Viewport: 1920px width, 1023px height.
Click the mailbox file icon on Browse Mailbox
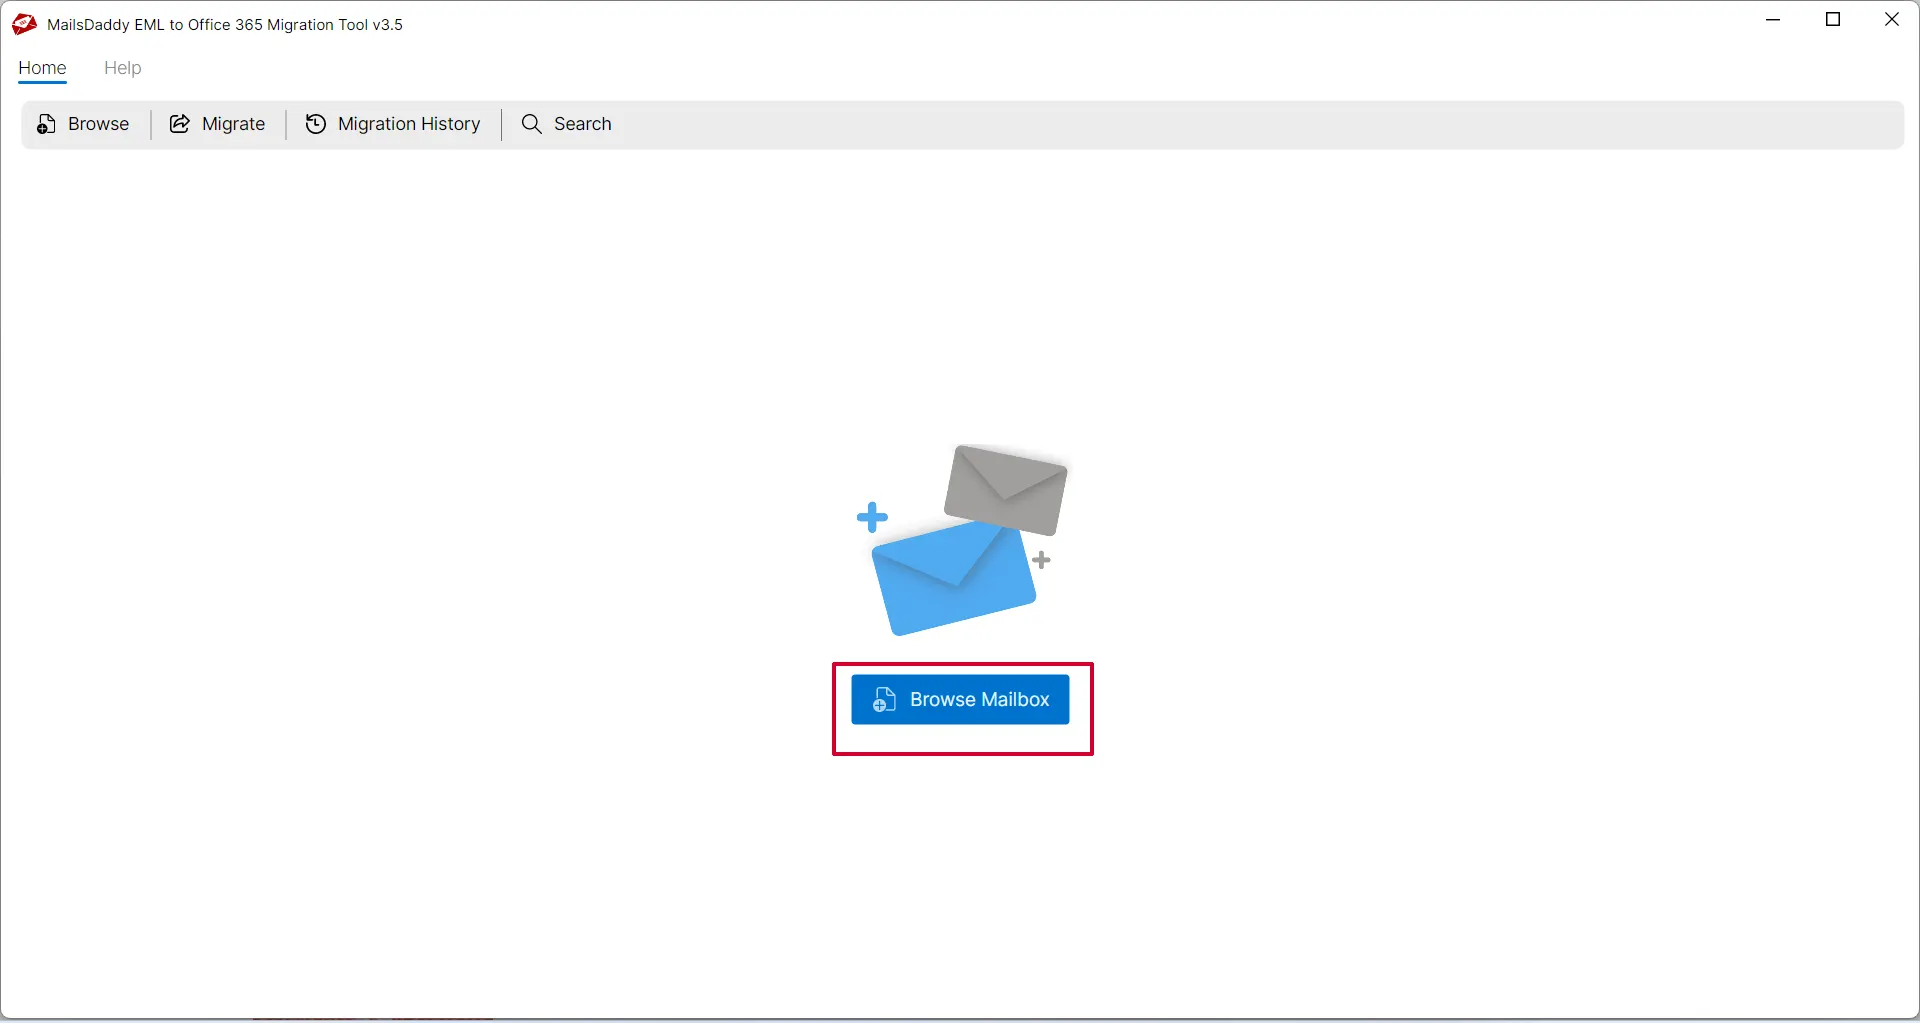(883, 699)
